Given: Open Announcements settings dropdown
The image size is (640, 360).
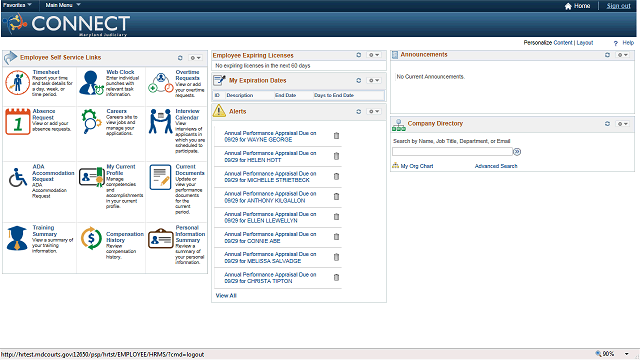Looking at the screenshot, I should [622, 55].
